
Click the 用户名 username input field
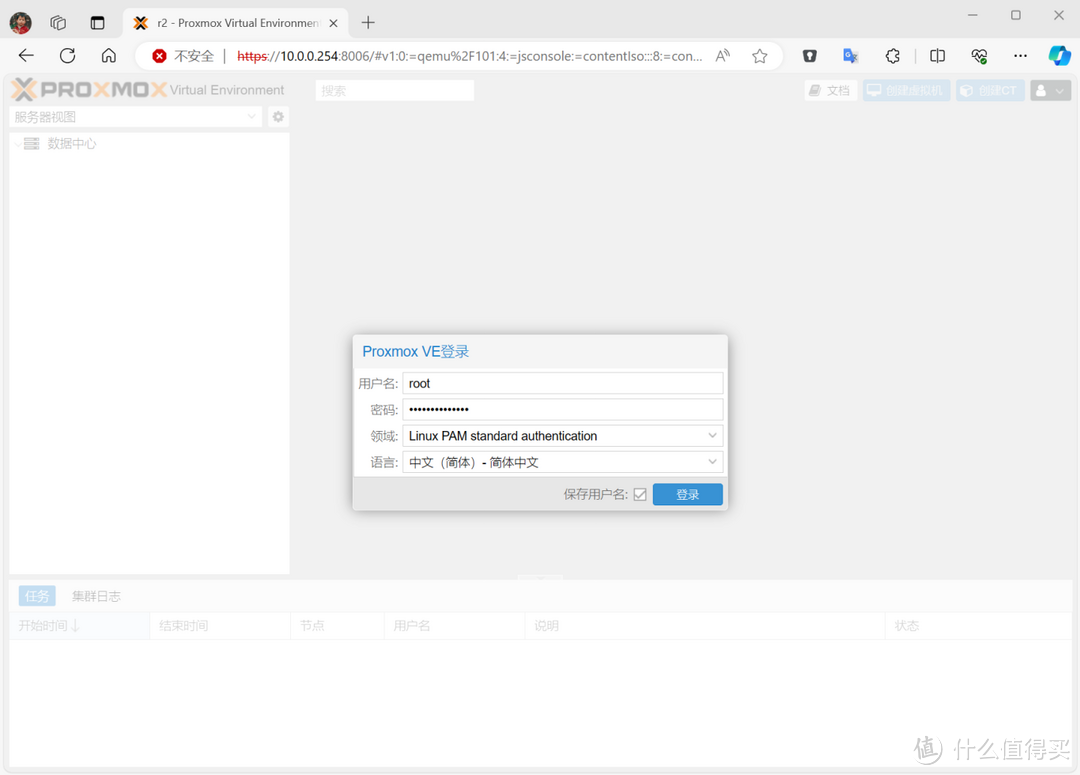click(562, 383)
